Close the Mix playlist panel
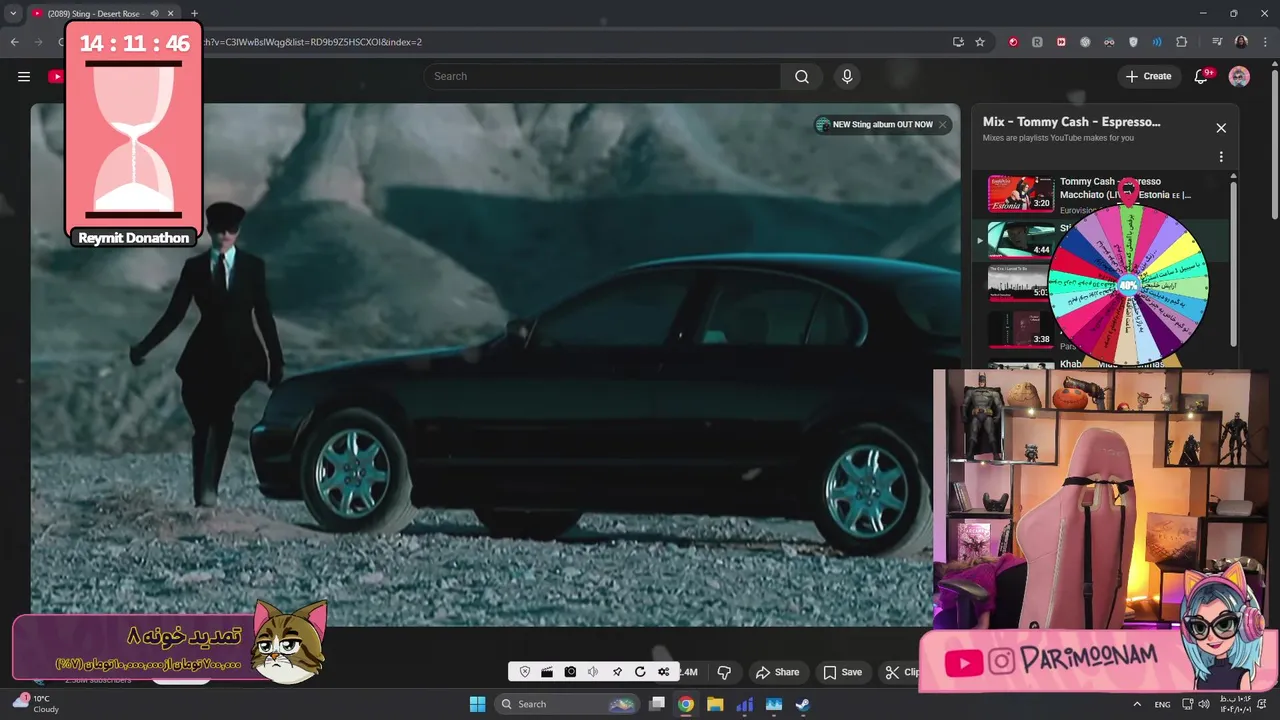1280x720 pixels. [1221, 128]
